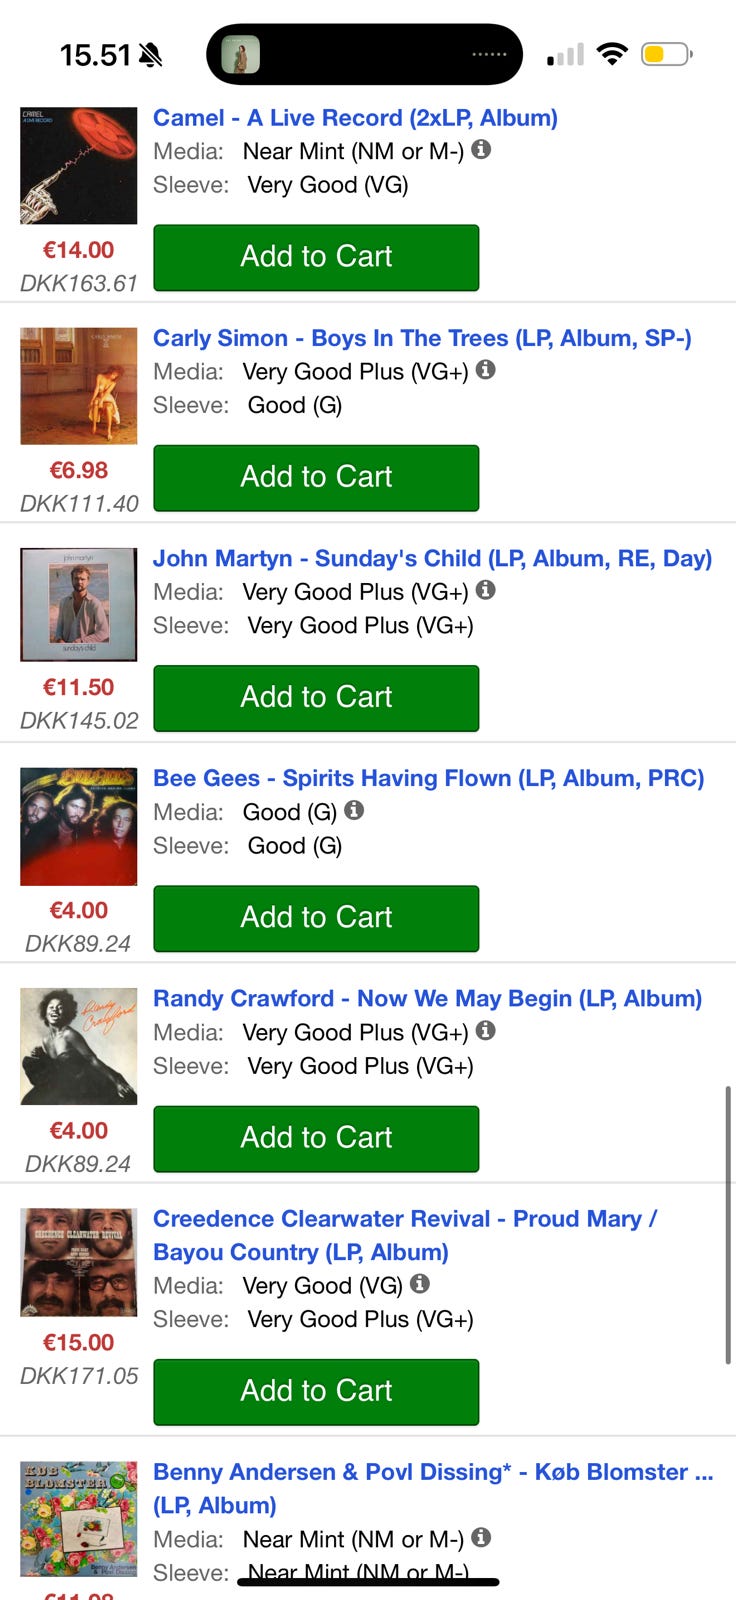Viewport: 736px width, 1600px height.
Task: Tap the now-playing album art in Dynamic Island
Action: coord(240,54)
